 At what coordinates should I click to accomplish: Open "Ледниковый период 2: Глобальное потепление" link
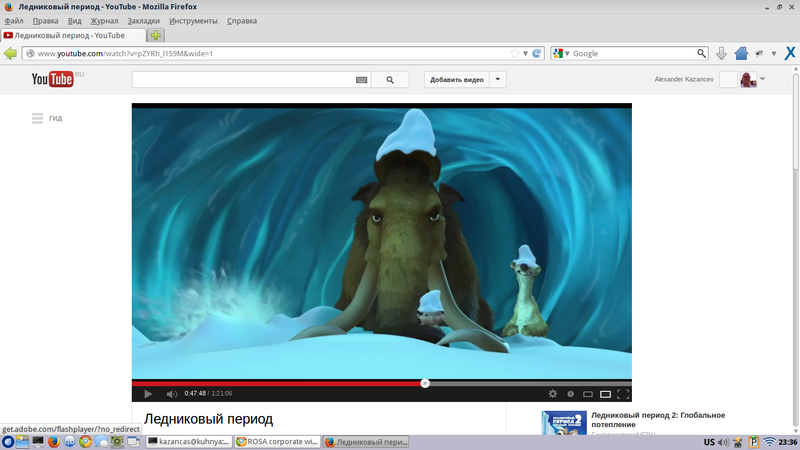pos(658,420)
